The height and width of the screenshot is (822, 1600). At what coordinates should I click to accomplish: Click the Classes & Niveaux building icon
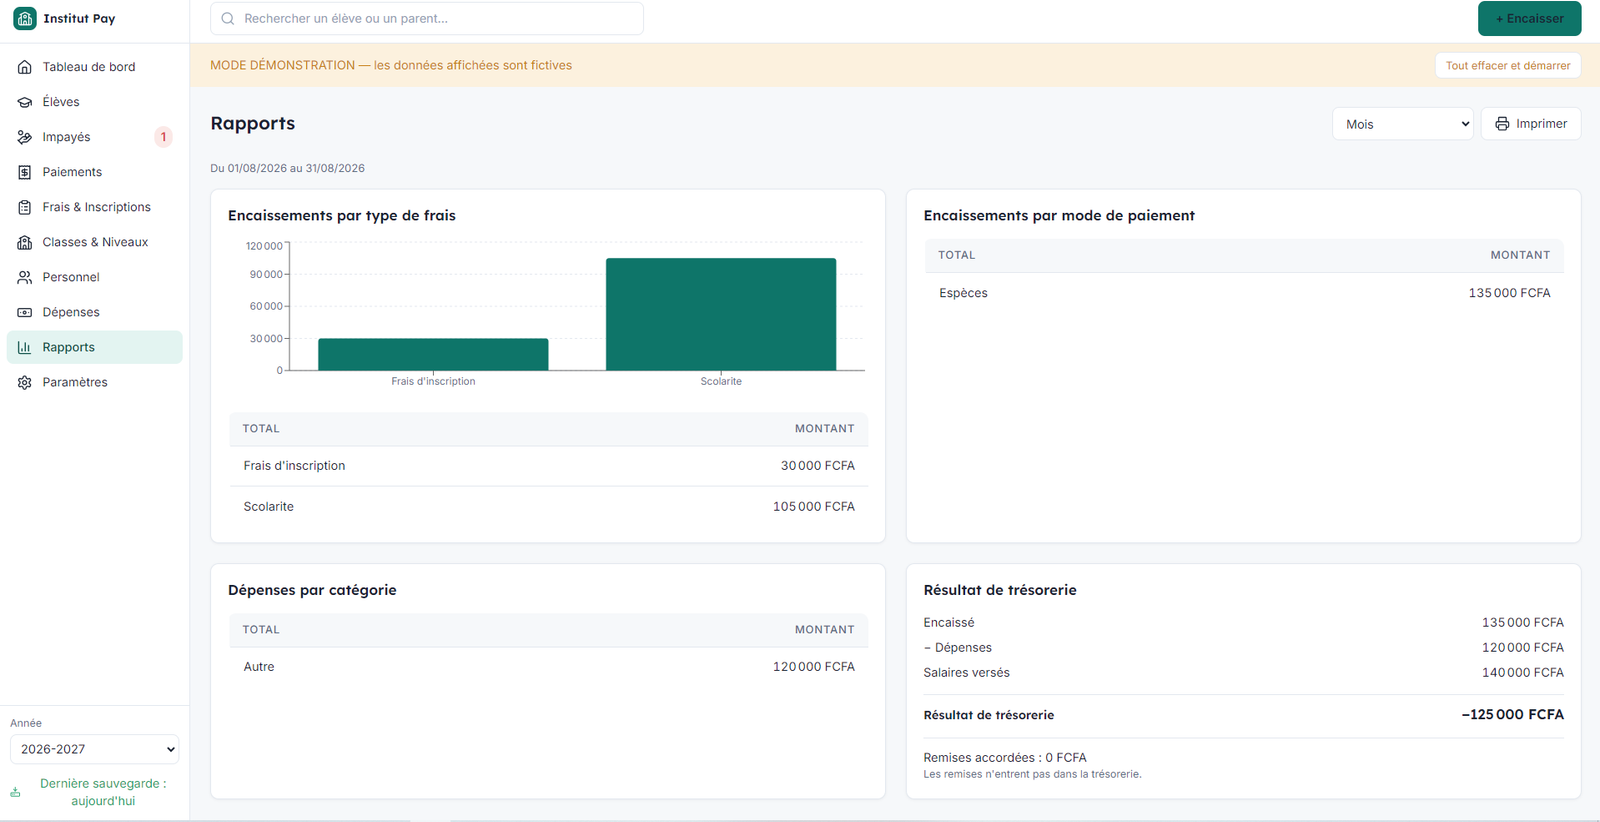(25, 242)
